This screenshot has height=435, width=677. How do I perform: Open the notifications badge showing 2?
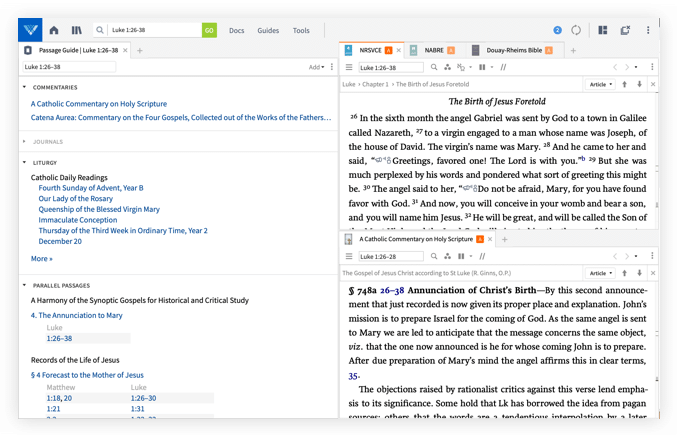click(557, 31)
